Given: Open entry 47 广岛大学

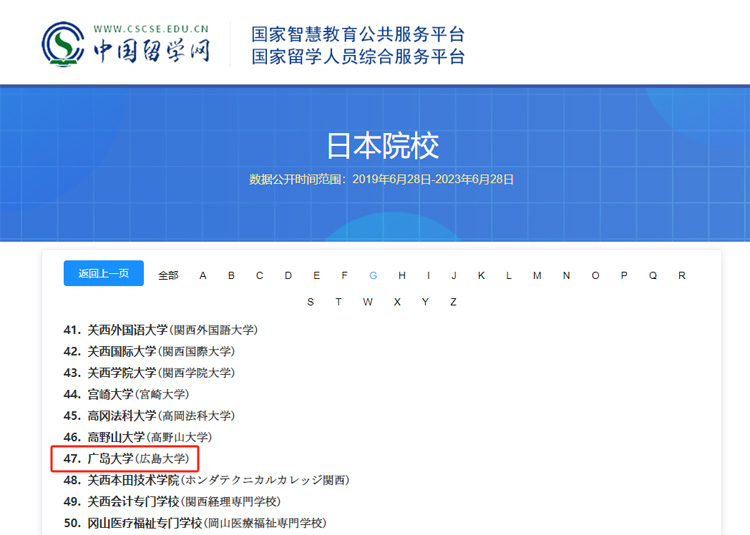Looking at the screenshot, I should (126, 459).
